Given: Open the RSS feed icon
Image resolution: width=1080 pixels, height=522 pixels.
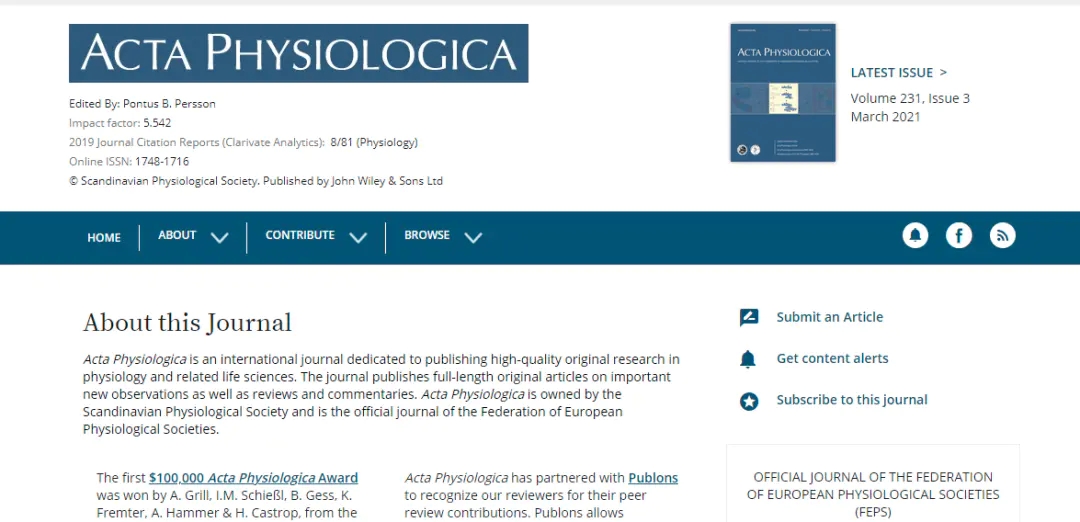Looking at the screenshot, I should coord(1002,236).
